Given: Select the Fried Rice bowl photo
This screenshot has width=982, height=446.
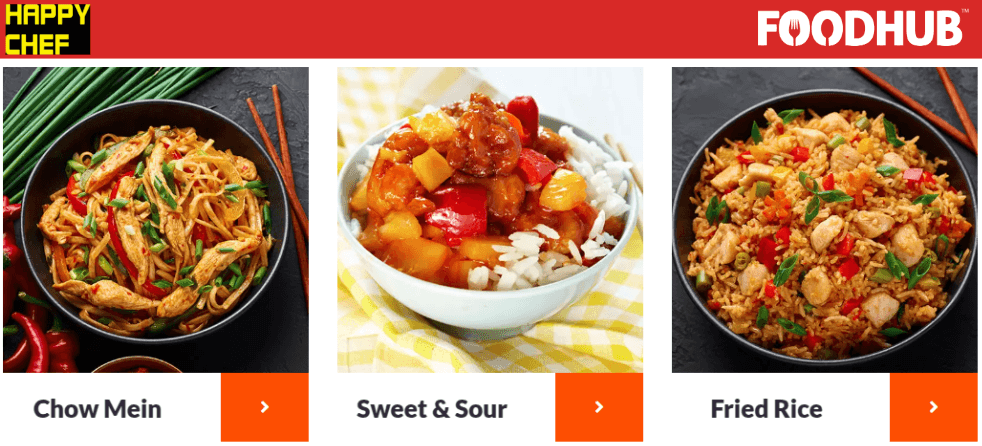Looking at the screenshot, I should point(824,220).
